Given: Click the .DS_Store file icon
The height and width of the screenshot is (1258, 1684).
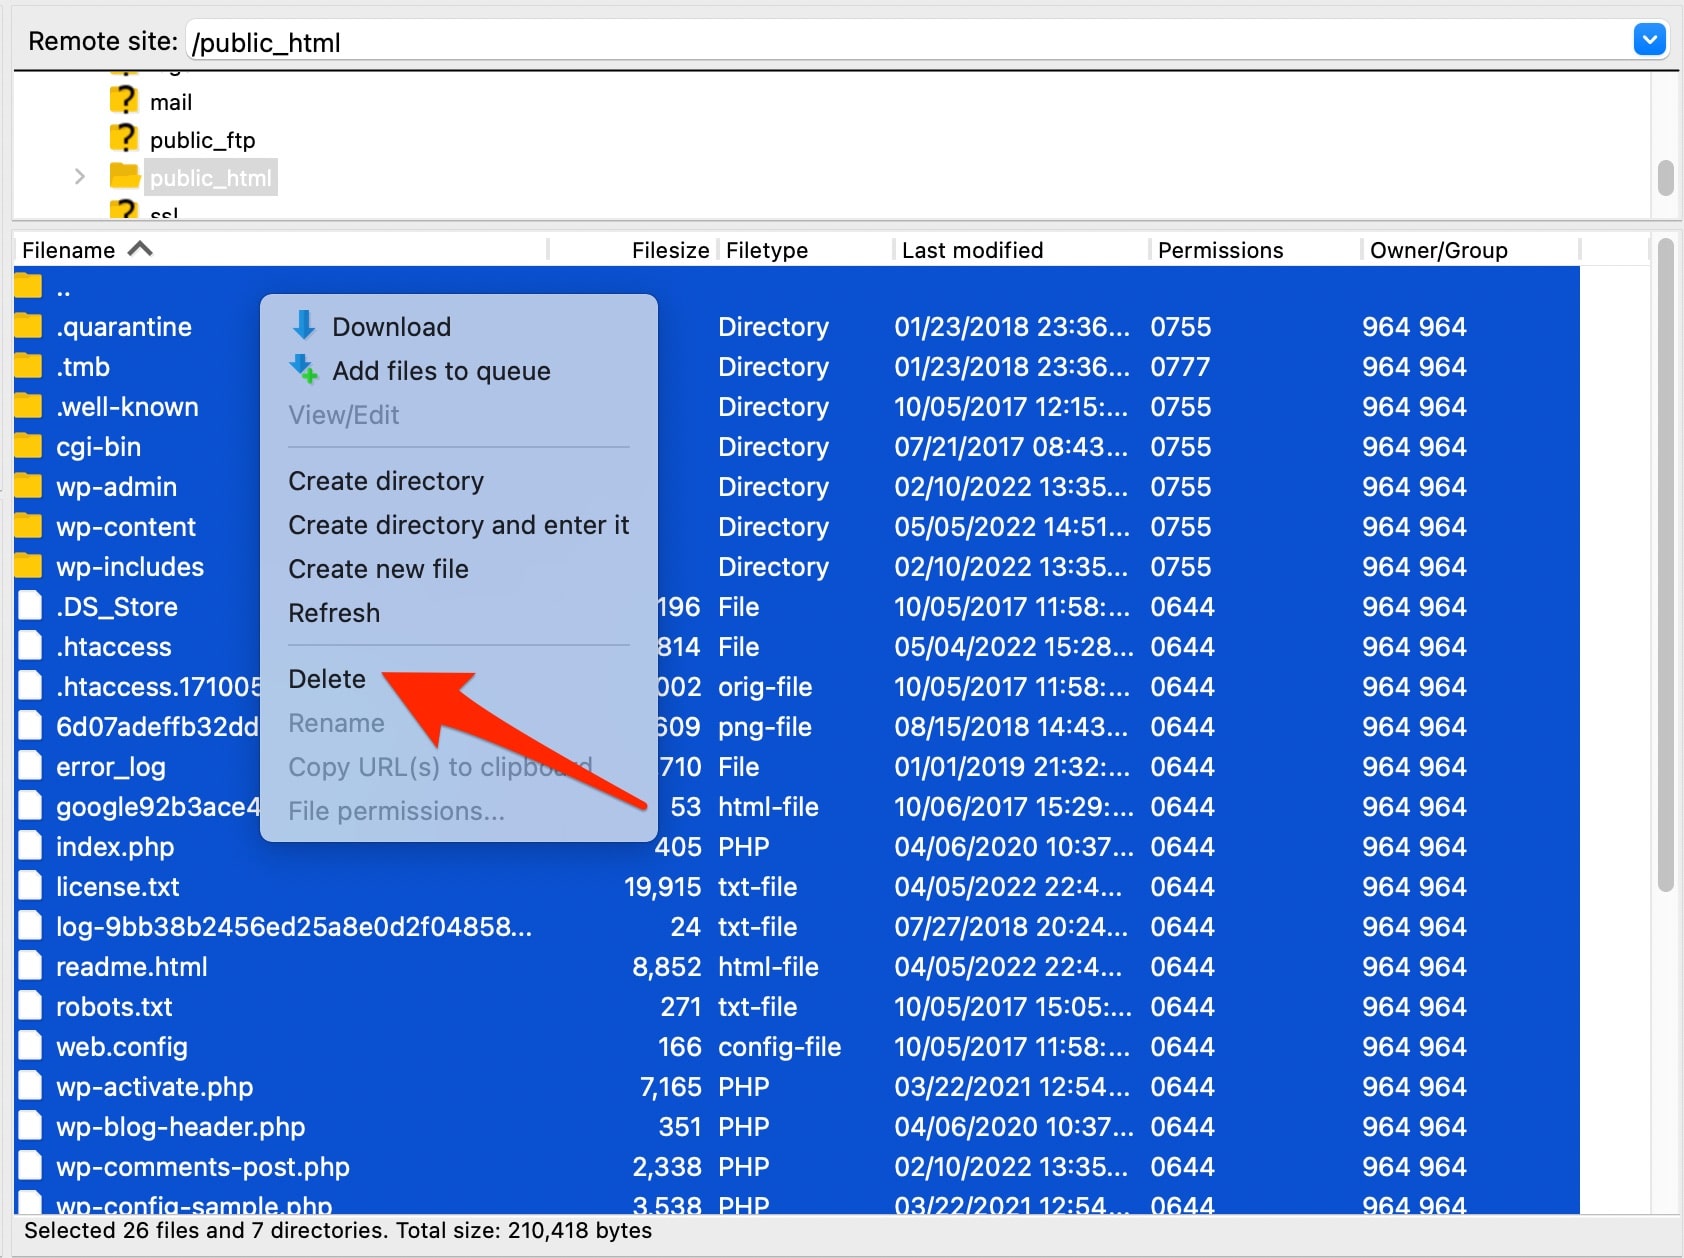Looking at the screenshot, I should pos(30,606).
